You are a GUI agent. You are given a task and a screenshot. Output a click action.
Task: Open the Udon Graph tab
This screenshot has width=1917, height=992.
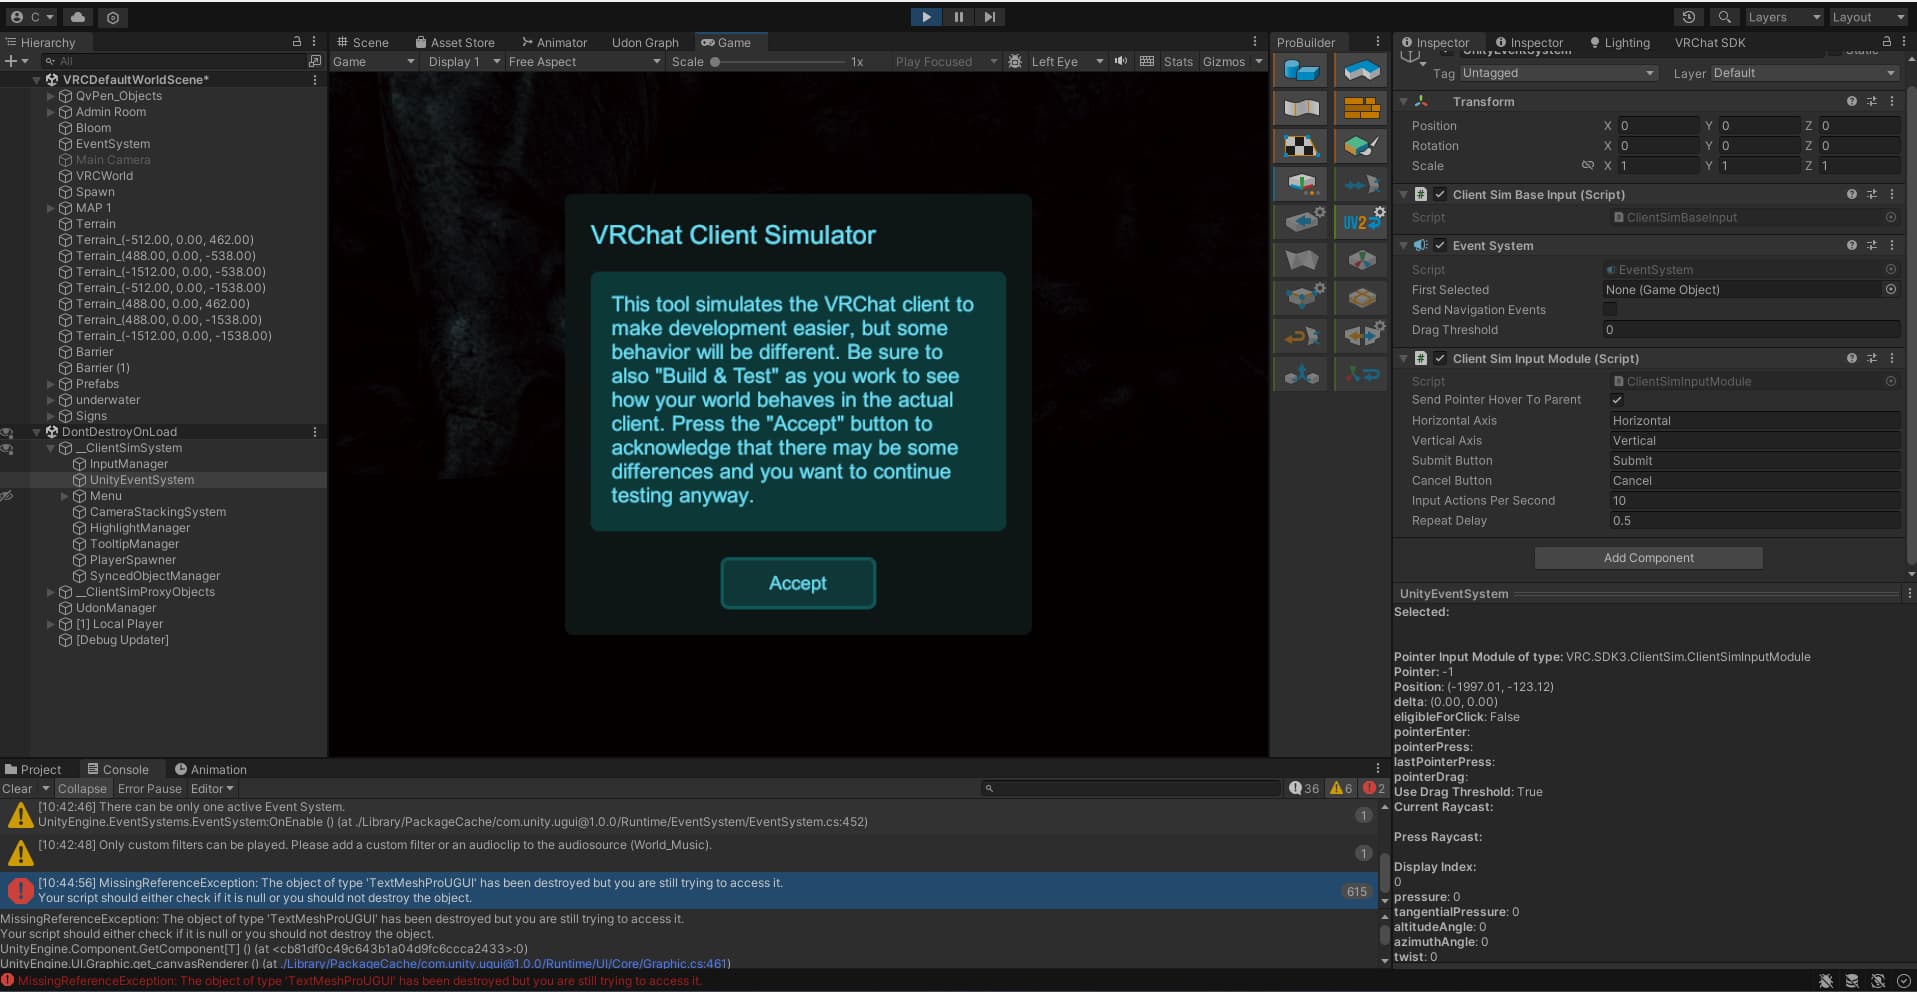pos(645,42)
